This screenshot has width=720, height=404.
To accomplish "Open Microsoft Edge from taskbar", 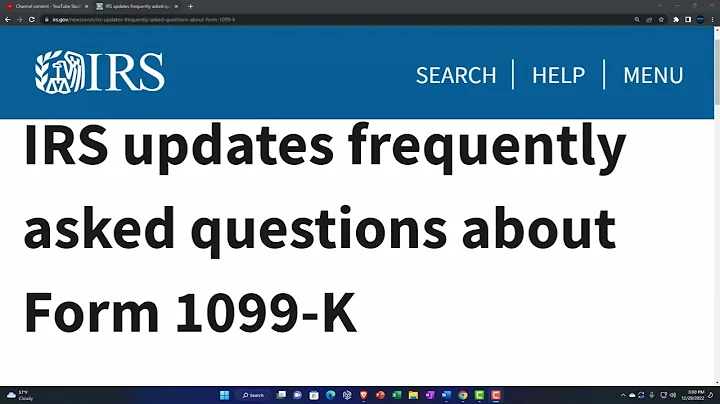I will point(331,395).
